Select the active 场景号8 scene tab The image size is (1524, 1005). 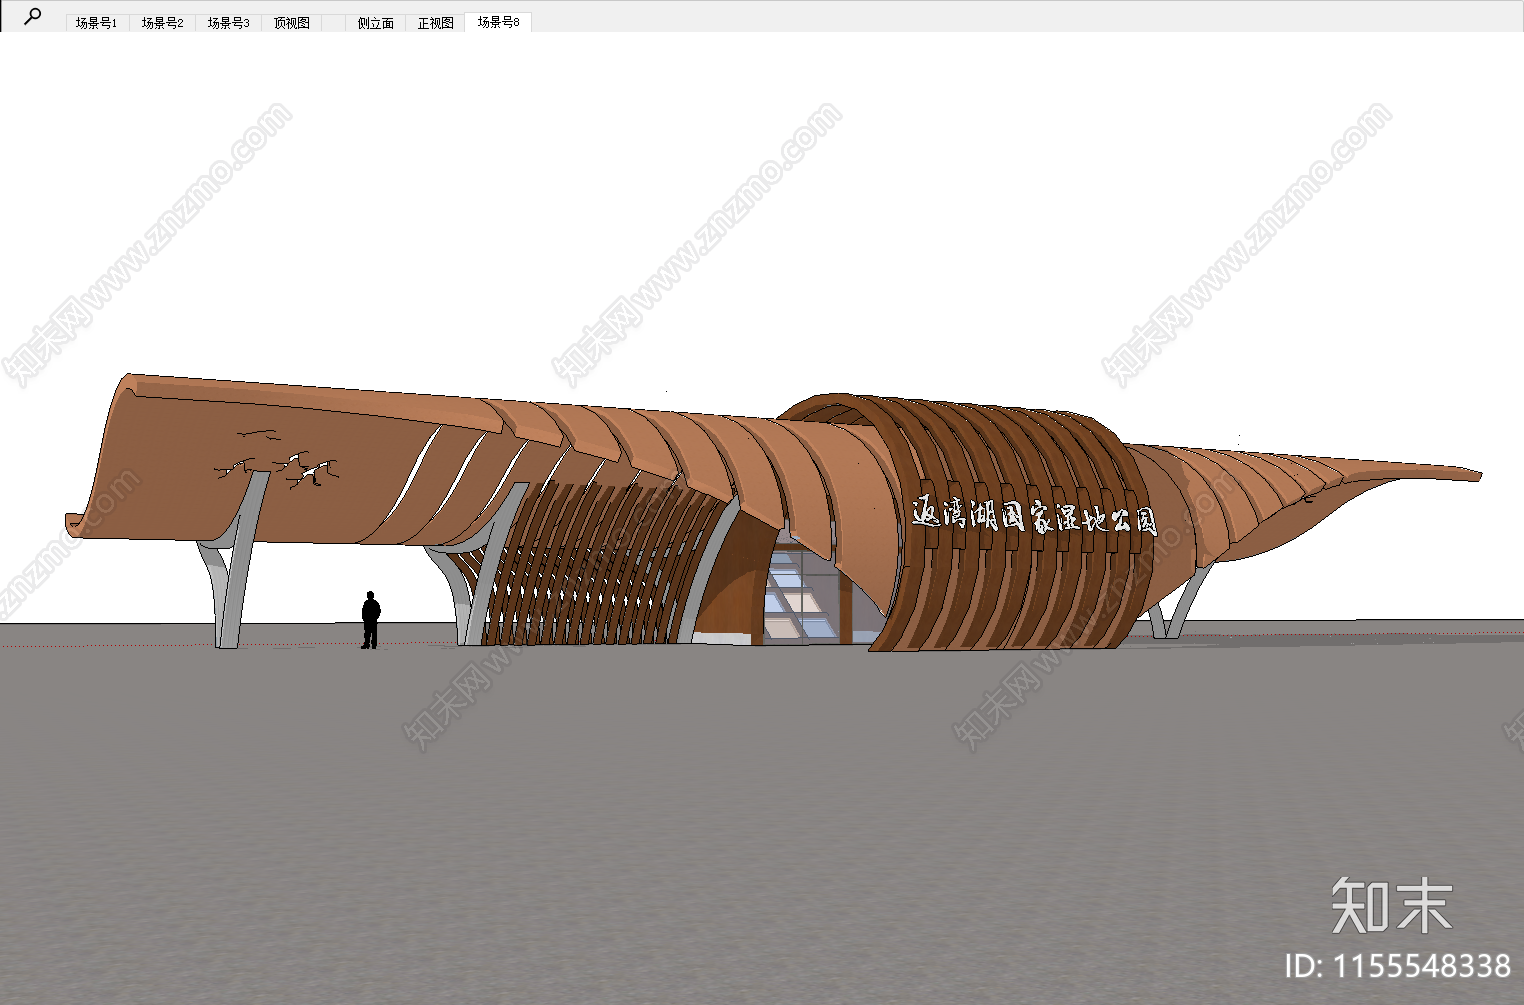tap(498, 22)
